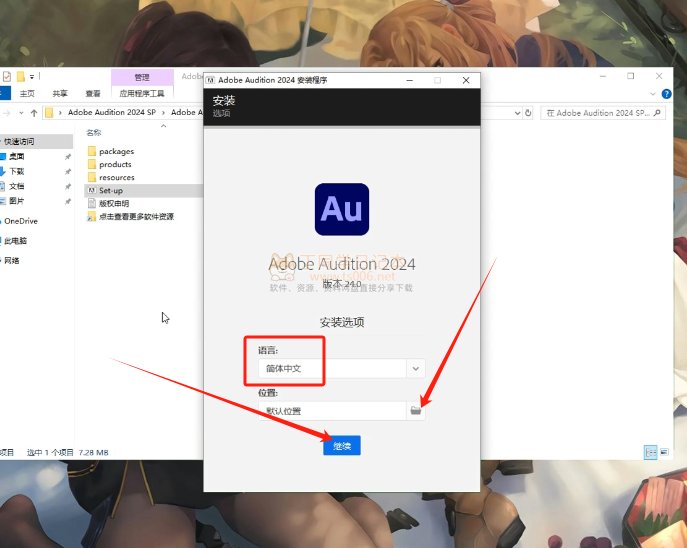The height and width of the screenshot is (548, 687).
Task: Close the Adobe Audition 2024 installer window
Action: pos(466,80)
